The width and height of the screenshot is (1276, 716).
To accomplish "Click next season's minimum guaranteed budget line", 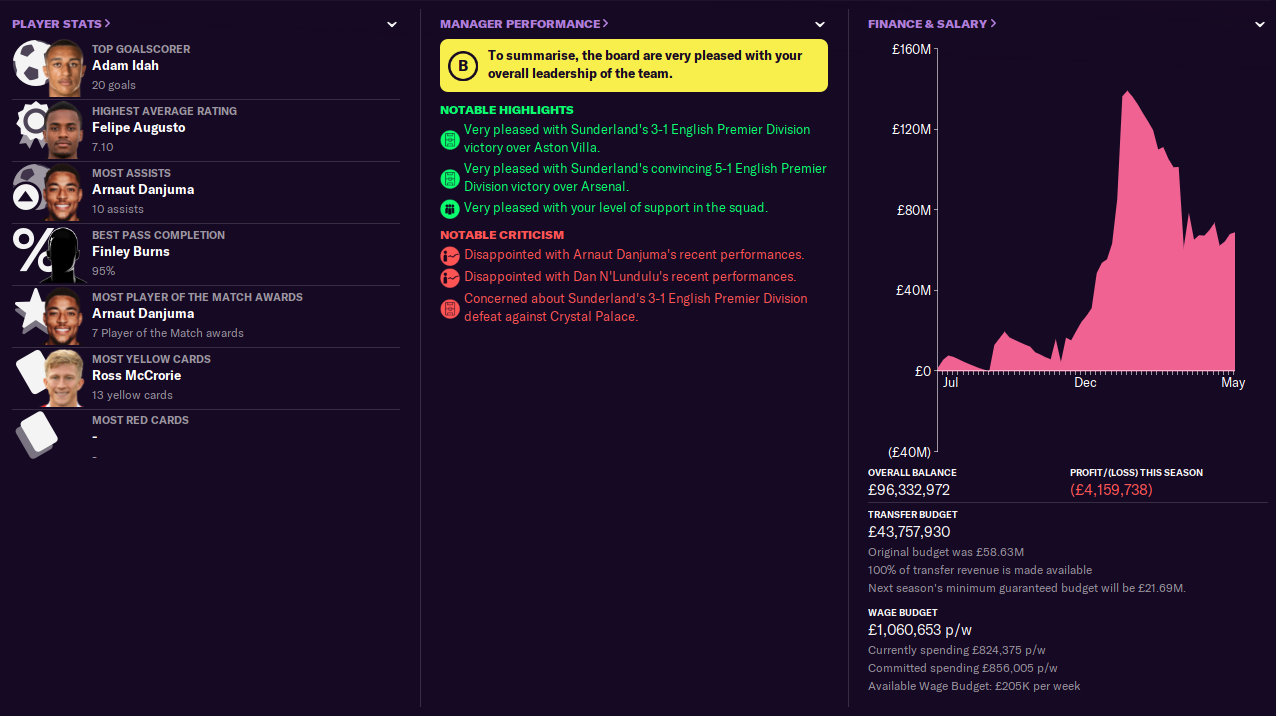I will (x=1027, y=588).
